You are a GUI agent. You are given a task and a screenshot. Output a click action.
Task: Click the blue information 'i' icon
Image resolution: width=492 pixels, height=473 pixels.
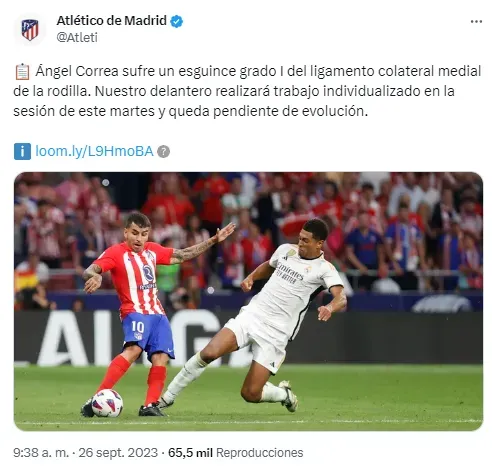click(22, 151)
